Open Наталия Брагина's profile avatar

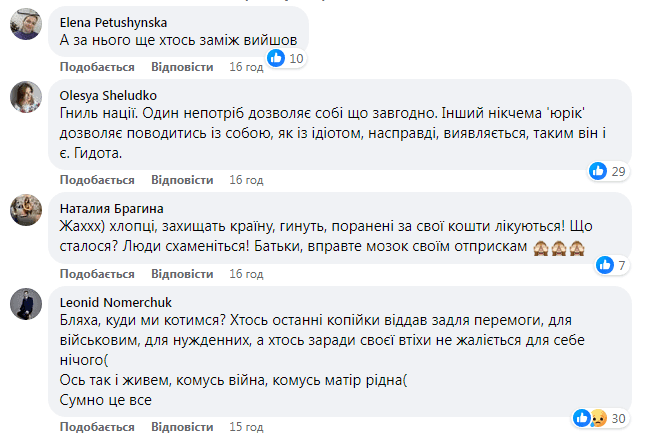coord(25,210)
